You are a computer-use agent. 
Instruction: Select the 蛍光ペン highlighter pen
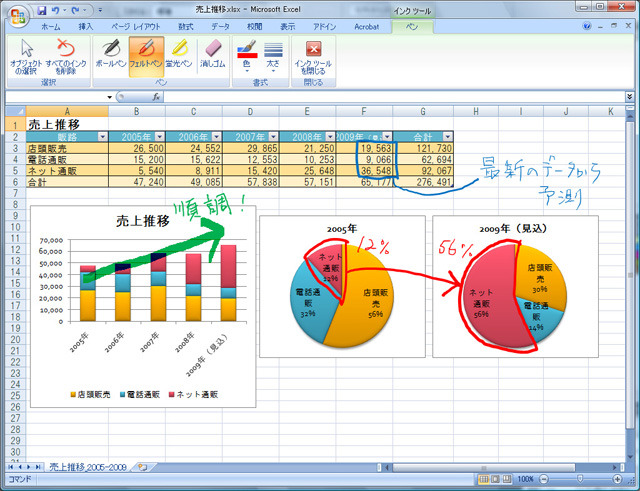[179, 57]
